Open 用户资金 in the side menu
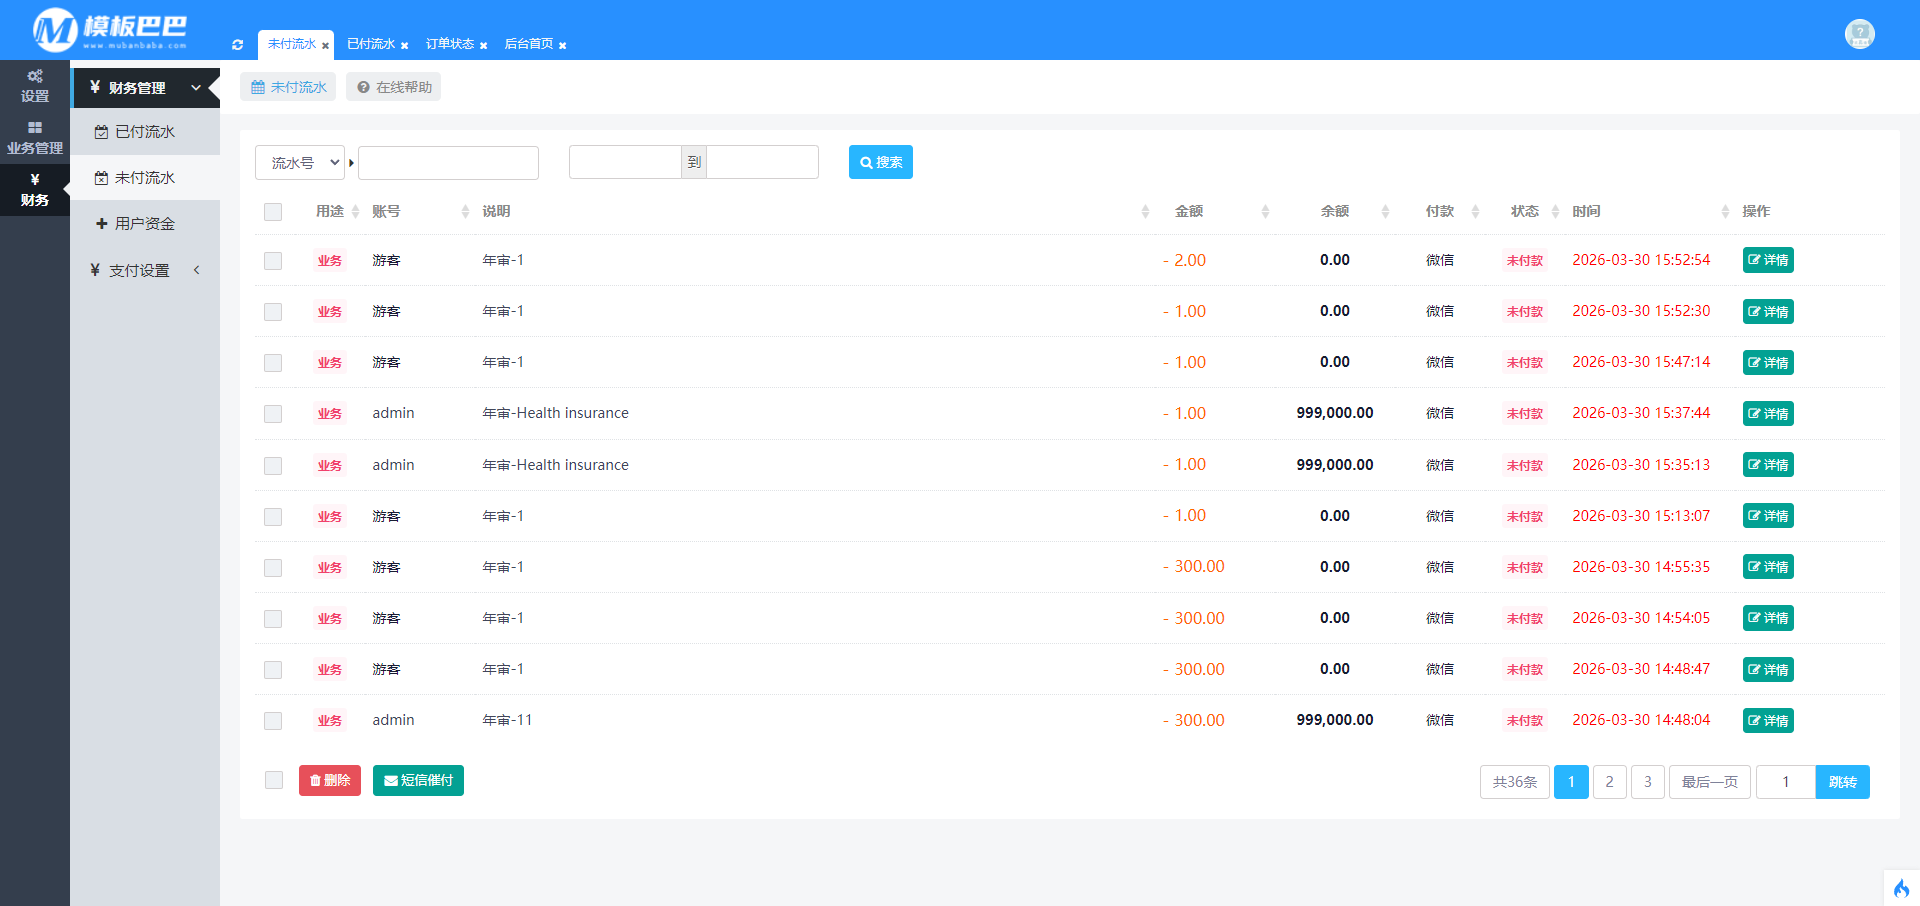Screen dimensions: 1920x906 coord(144,224)
